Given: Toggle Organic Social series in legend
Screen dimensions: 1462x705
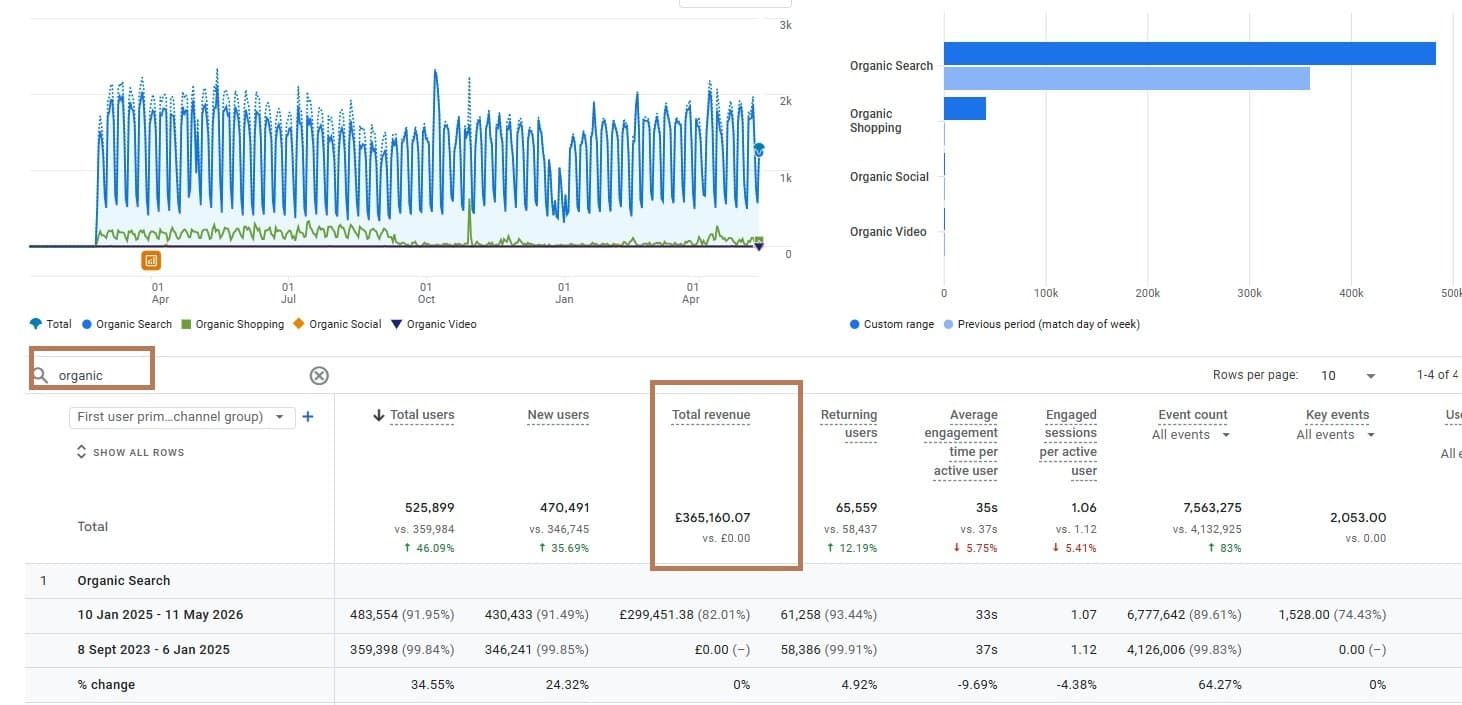Looking at the screenshot, I should (338, 324).
